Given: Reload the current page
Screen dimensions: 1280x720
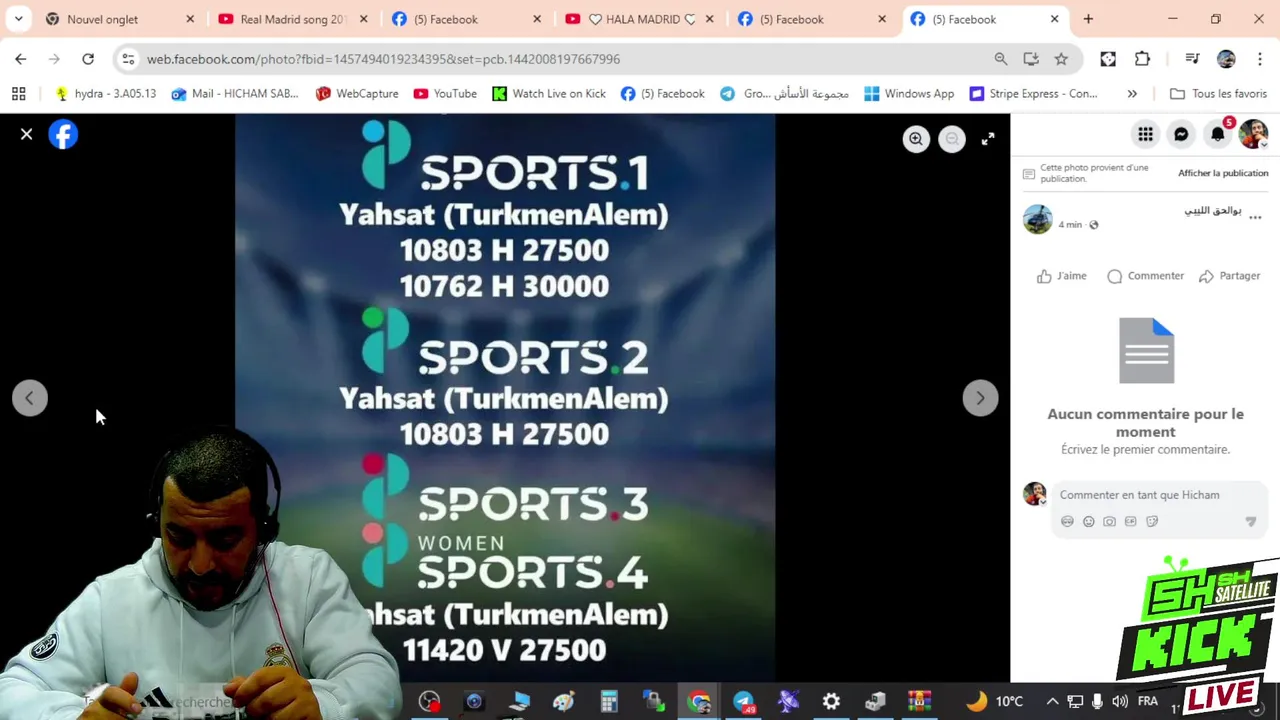Looking at the screenshot, I should tap(88, 59).
